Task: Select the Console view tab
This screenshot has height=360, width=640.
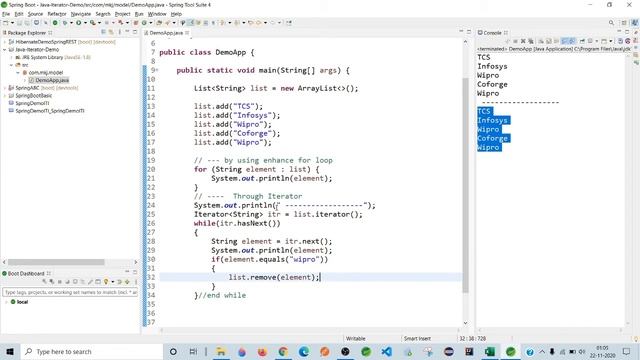Action: point(492,33)
